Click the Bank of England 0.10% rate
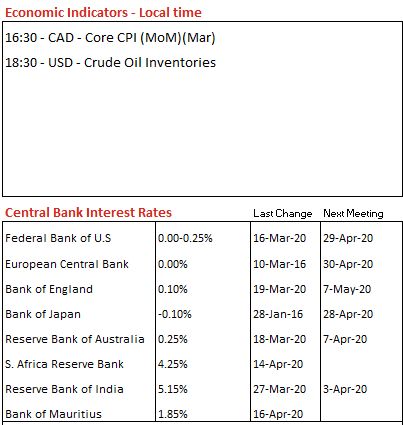403x425 pixels. (173, 289)
